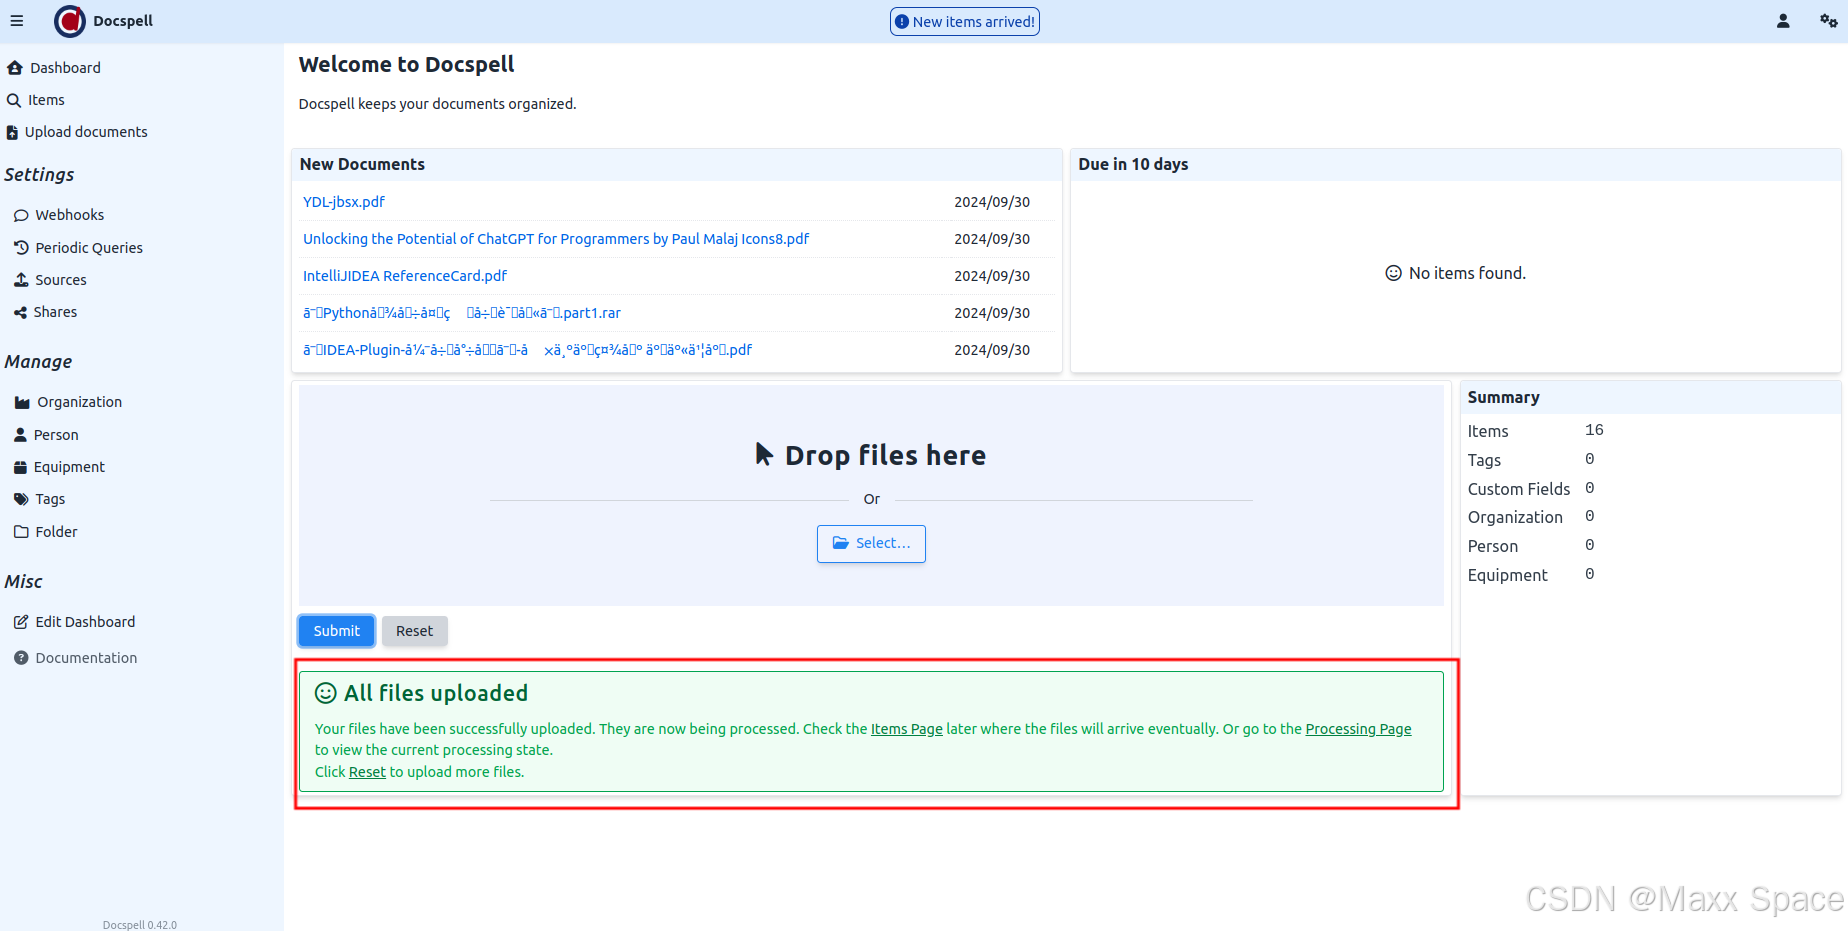This screenshot has width=1848, height=931.
Task: Click the Items count 16 in Summary
Action: point(1594,430)
